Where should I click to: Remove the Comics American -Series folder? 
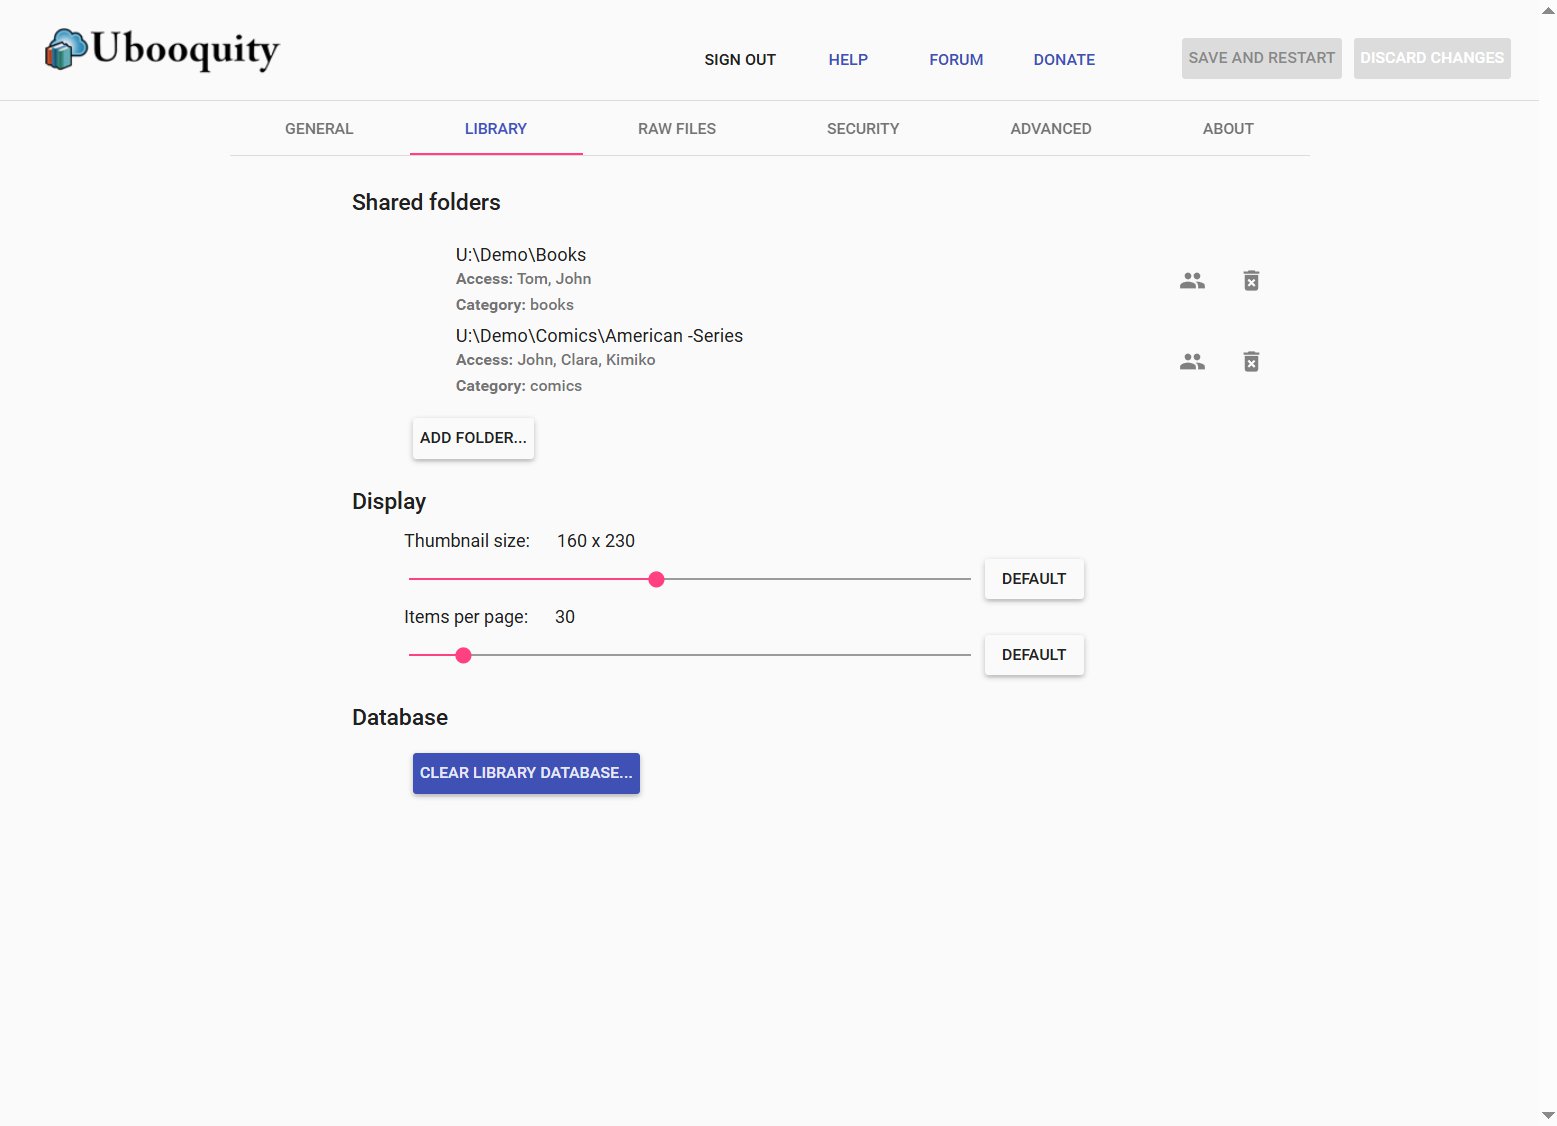[x=1251, y=362]
